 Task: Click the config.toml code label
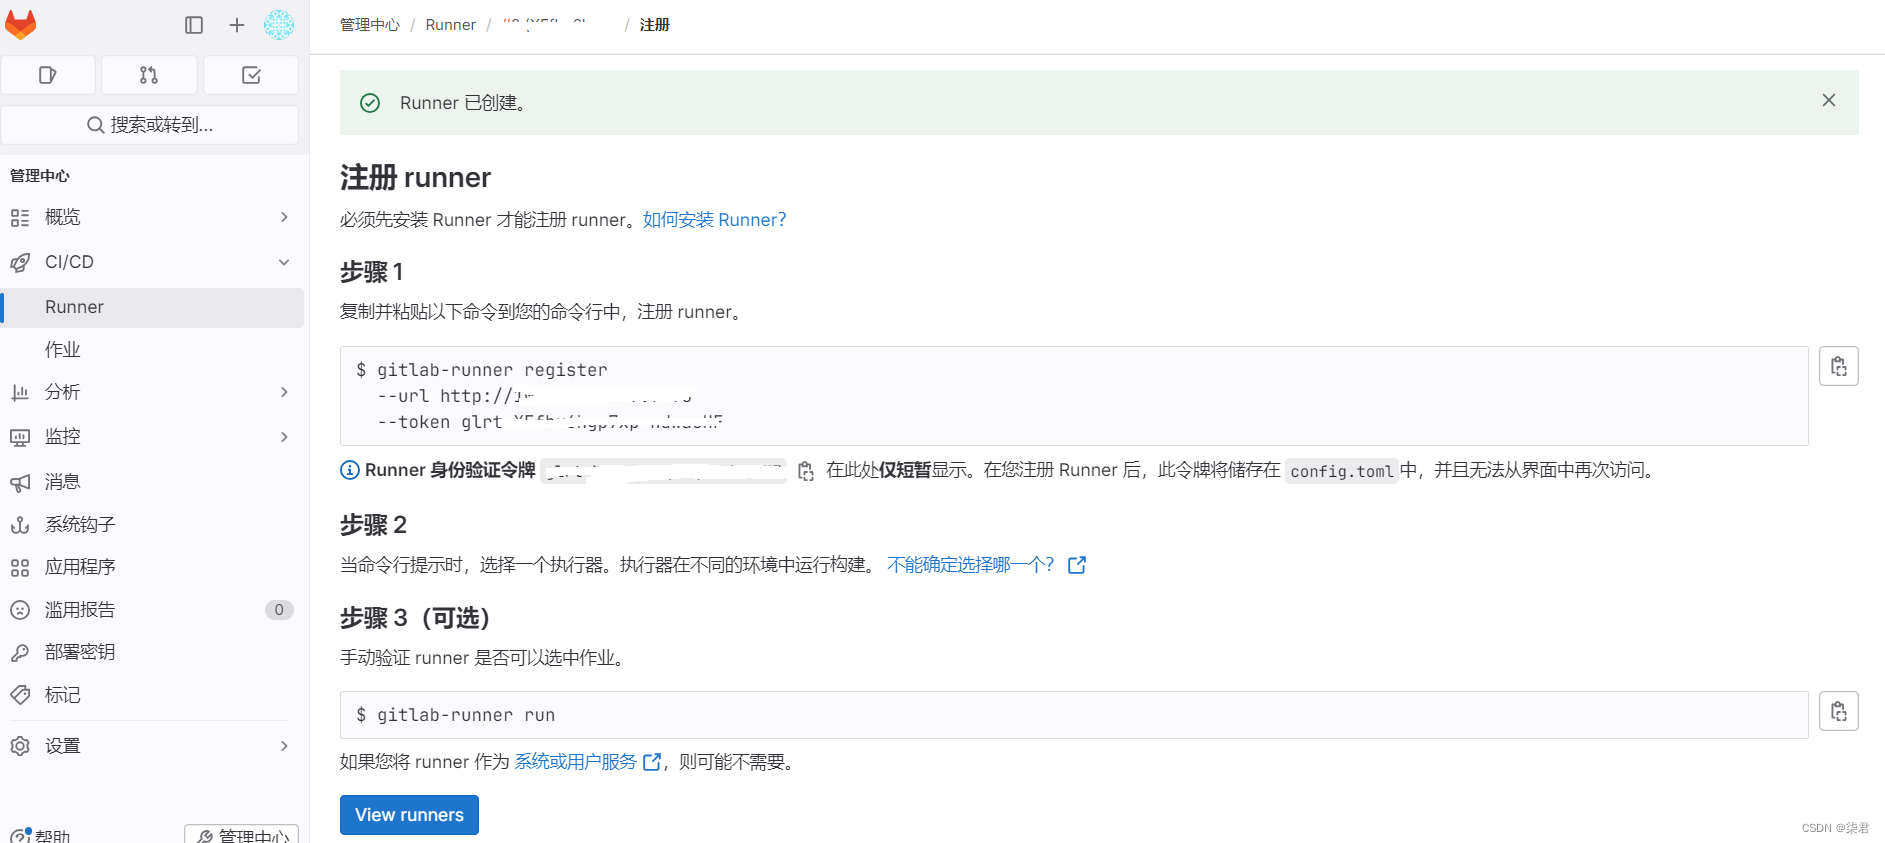click(x=1341, y=471)
